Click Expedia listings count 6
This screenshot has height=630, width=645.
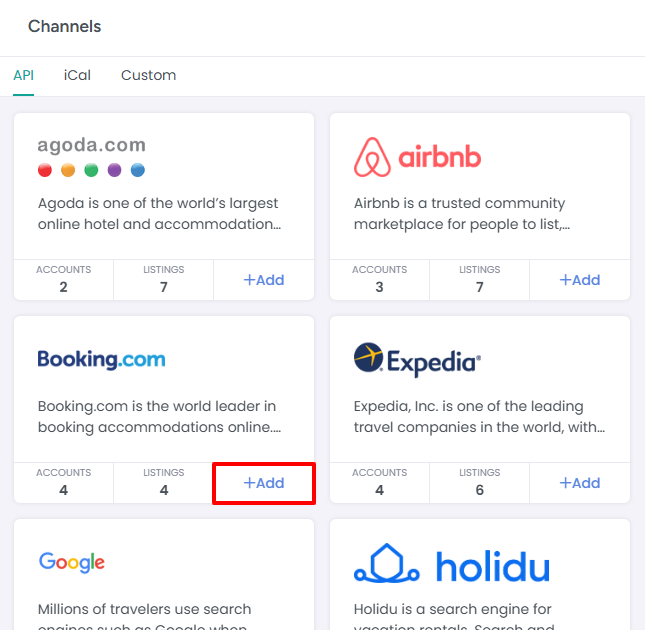click(480, 483)
